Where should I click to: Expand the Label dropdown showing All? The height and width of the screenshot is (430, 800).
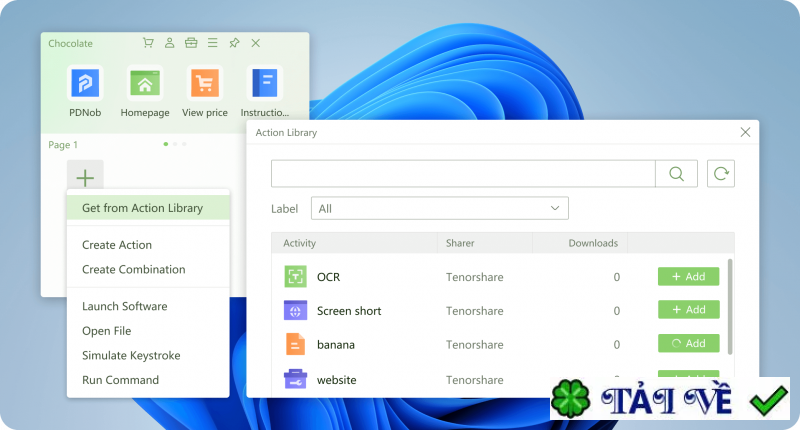(x=440, y=208)
